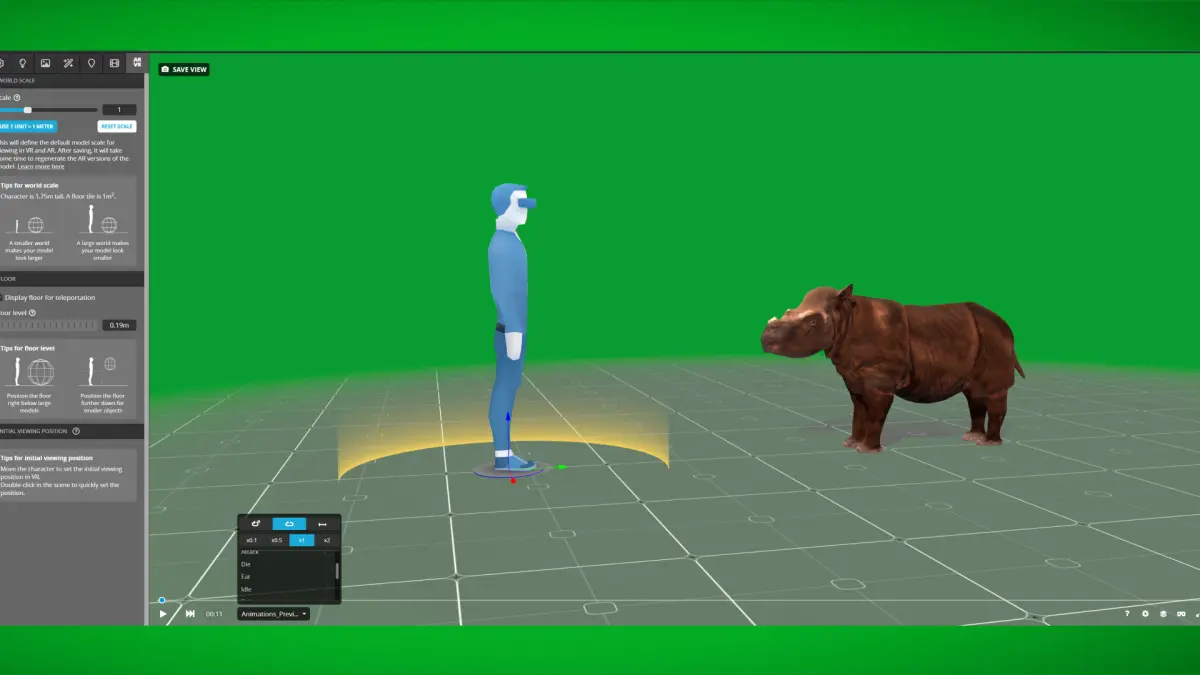Click Use 1 Unit = 1 Meter button

pos(27,126)
